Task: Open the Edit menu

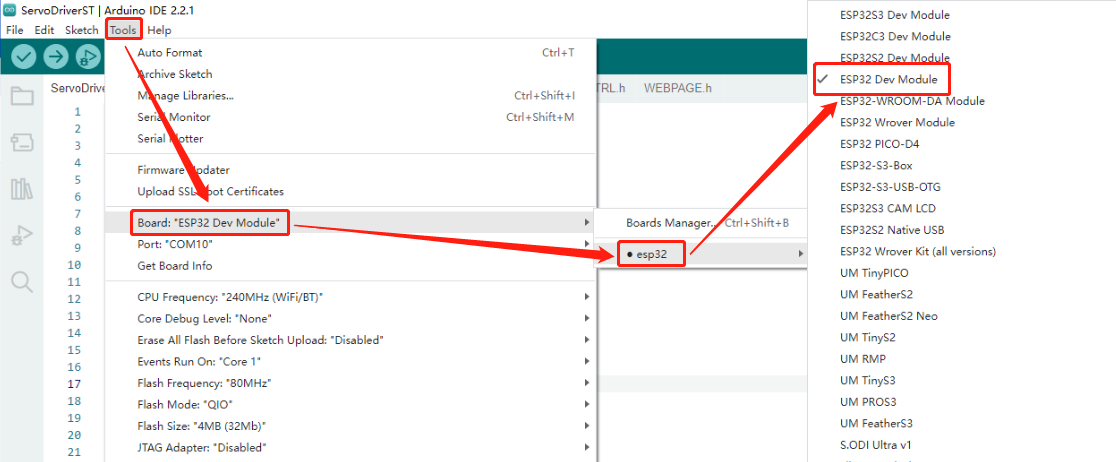Action: click(44, 30)
